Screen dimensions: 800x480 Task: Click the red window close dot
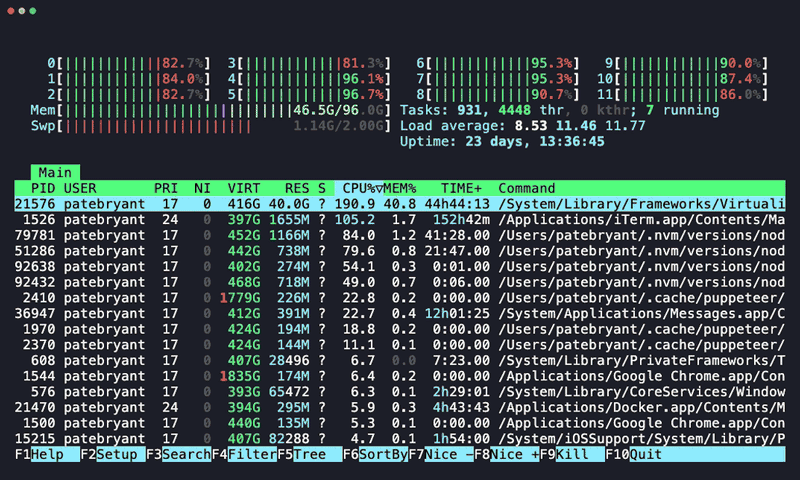(x=11, y=11)
